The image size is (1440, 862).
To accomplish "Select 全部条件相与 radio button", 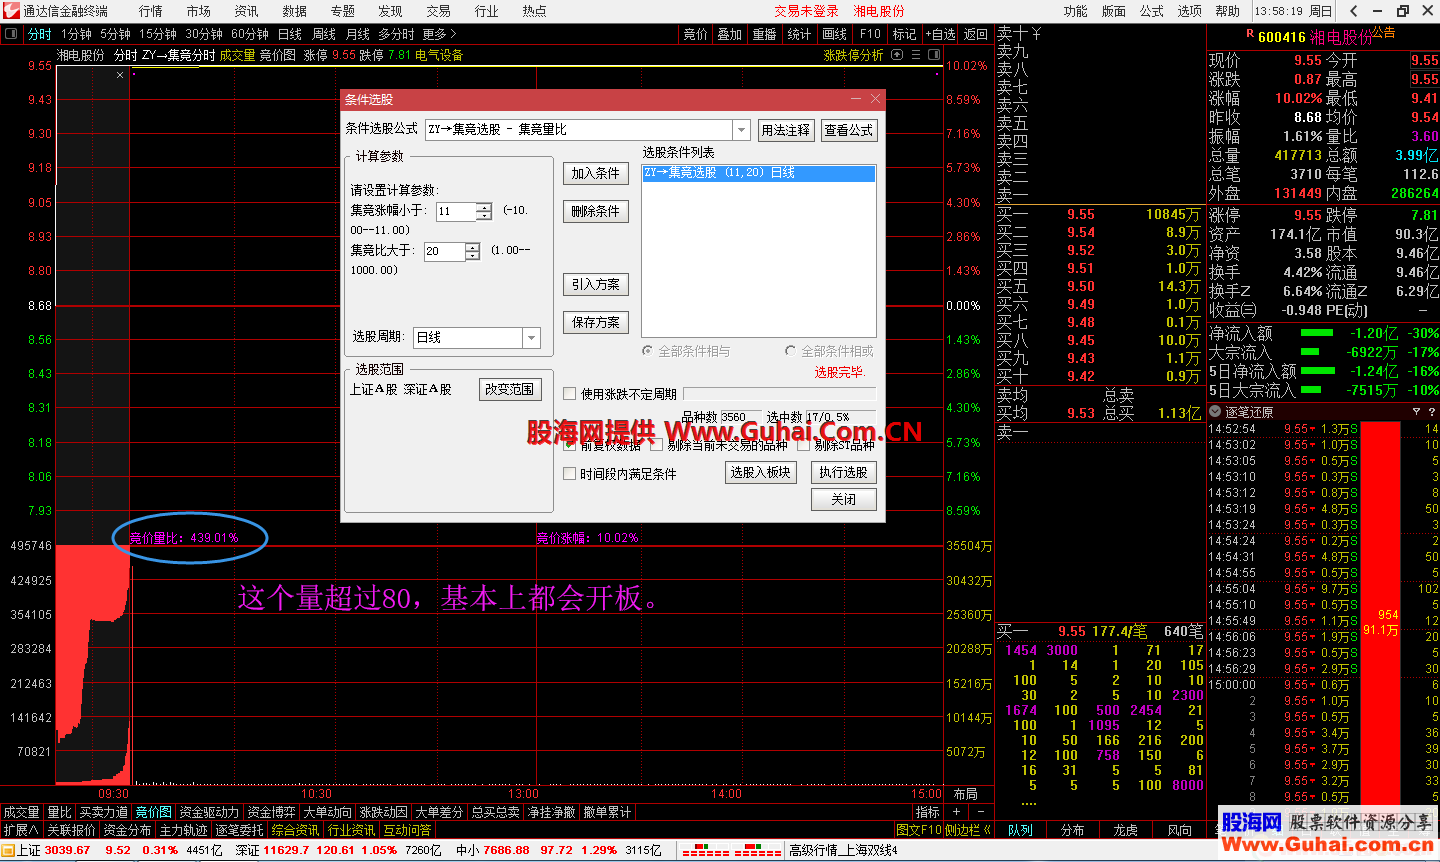I will [x=648, y=351].
